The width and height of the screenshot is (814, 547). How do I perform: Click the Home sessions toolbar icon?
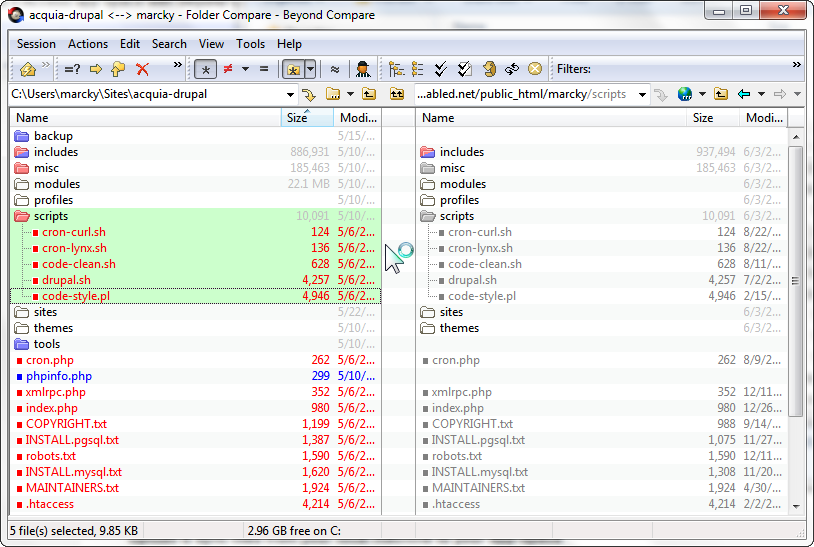tap(28, 69)
